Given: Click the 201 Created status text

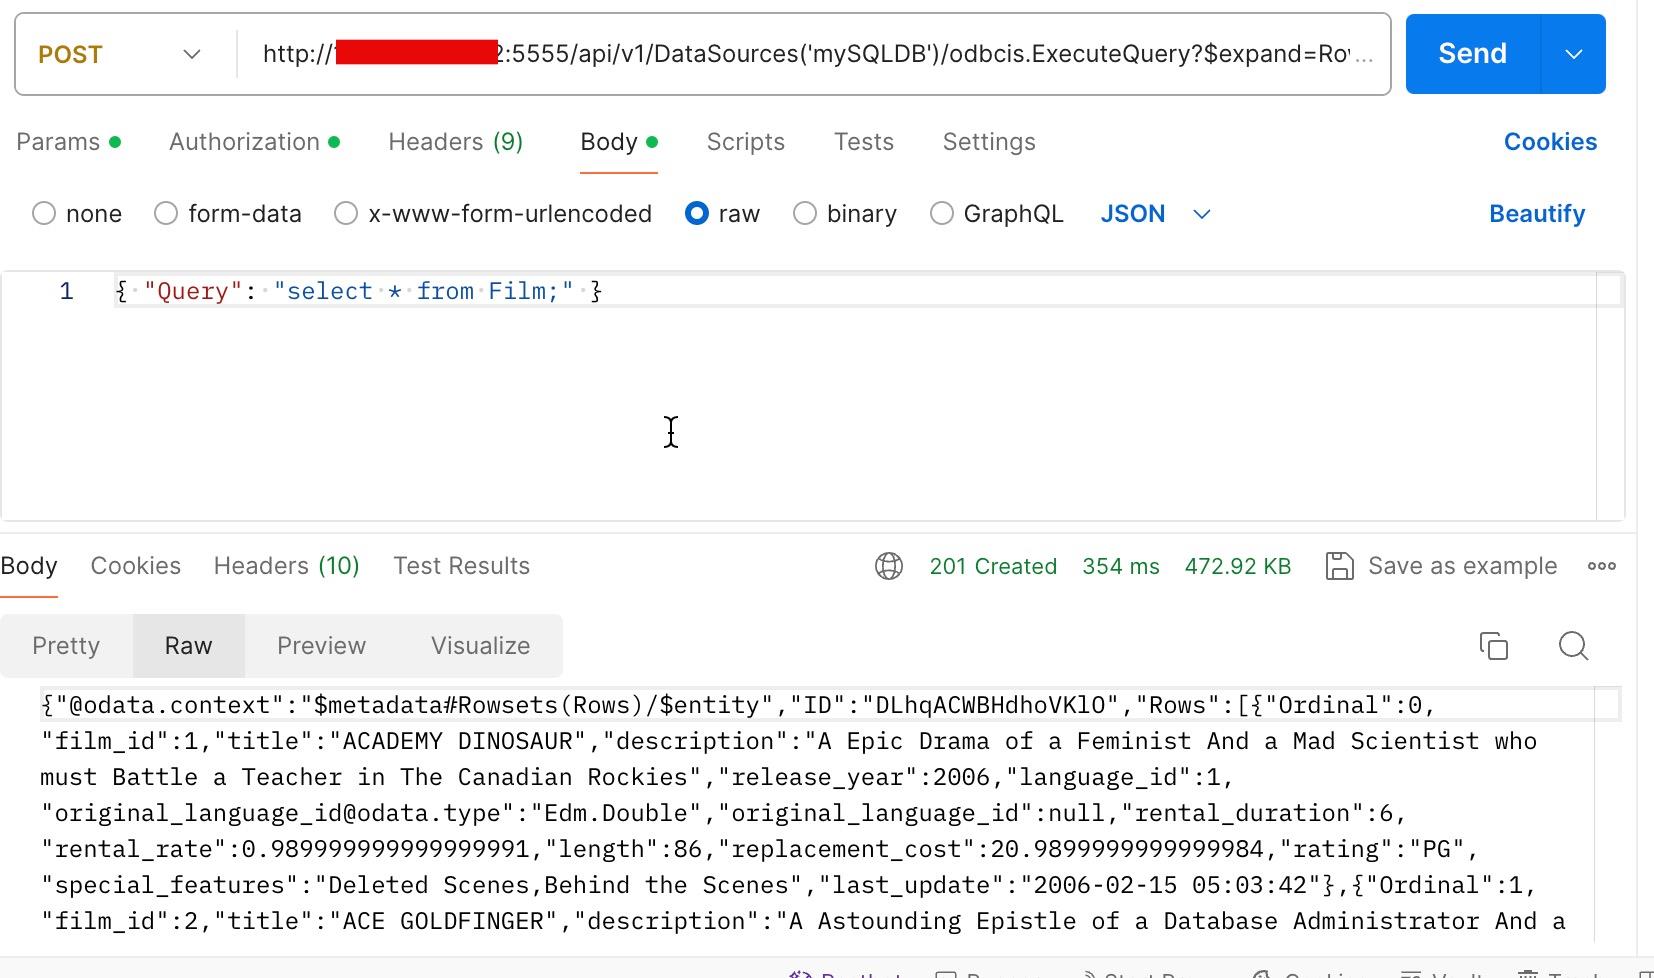Looking at the screenshot, I should click(x=993, y=566).
